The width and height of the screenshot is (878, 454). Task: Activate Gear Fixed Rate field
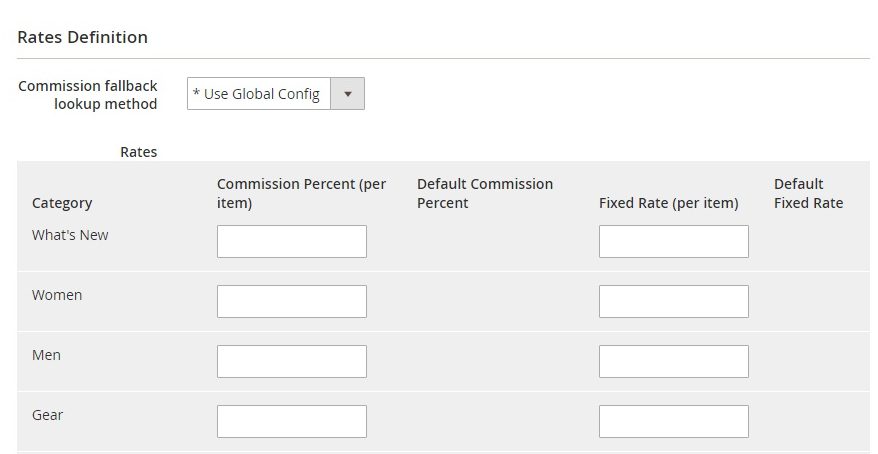pyautogui.click(x=674, y=421)
